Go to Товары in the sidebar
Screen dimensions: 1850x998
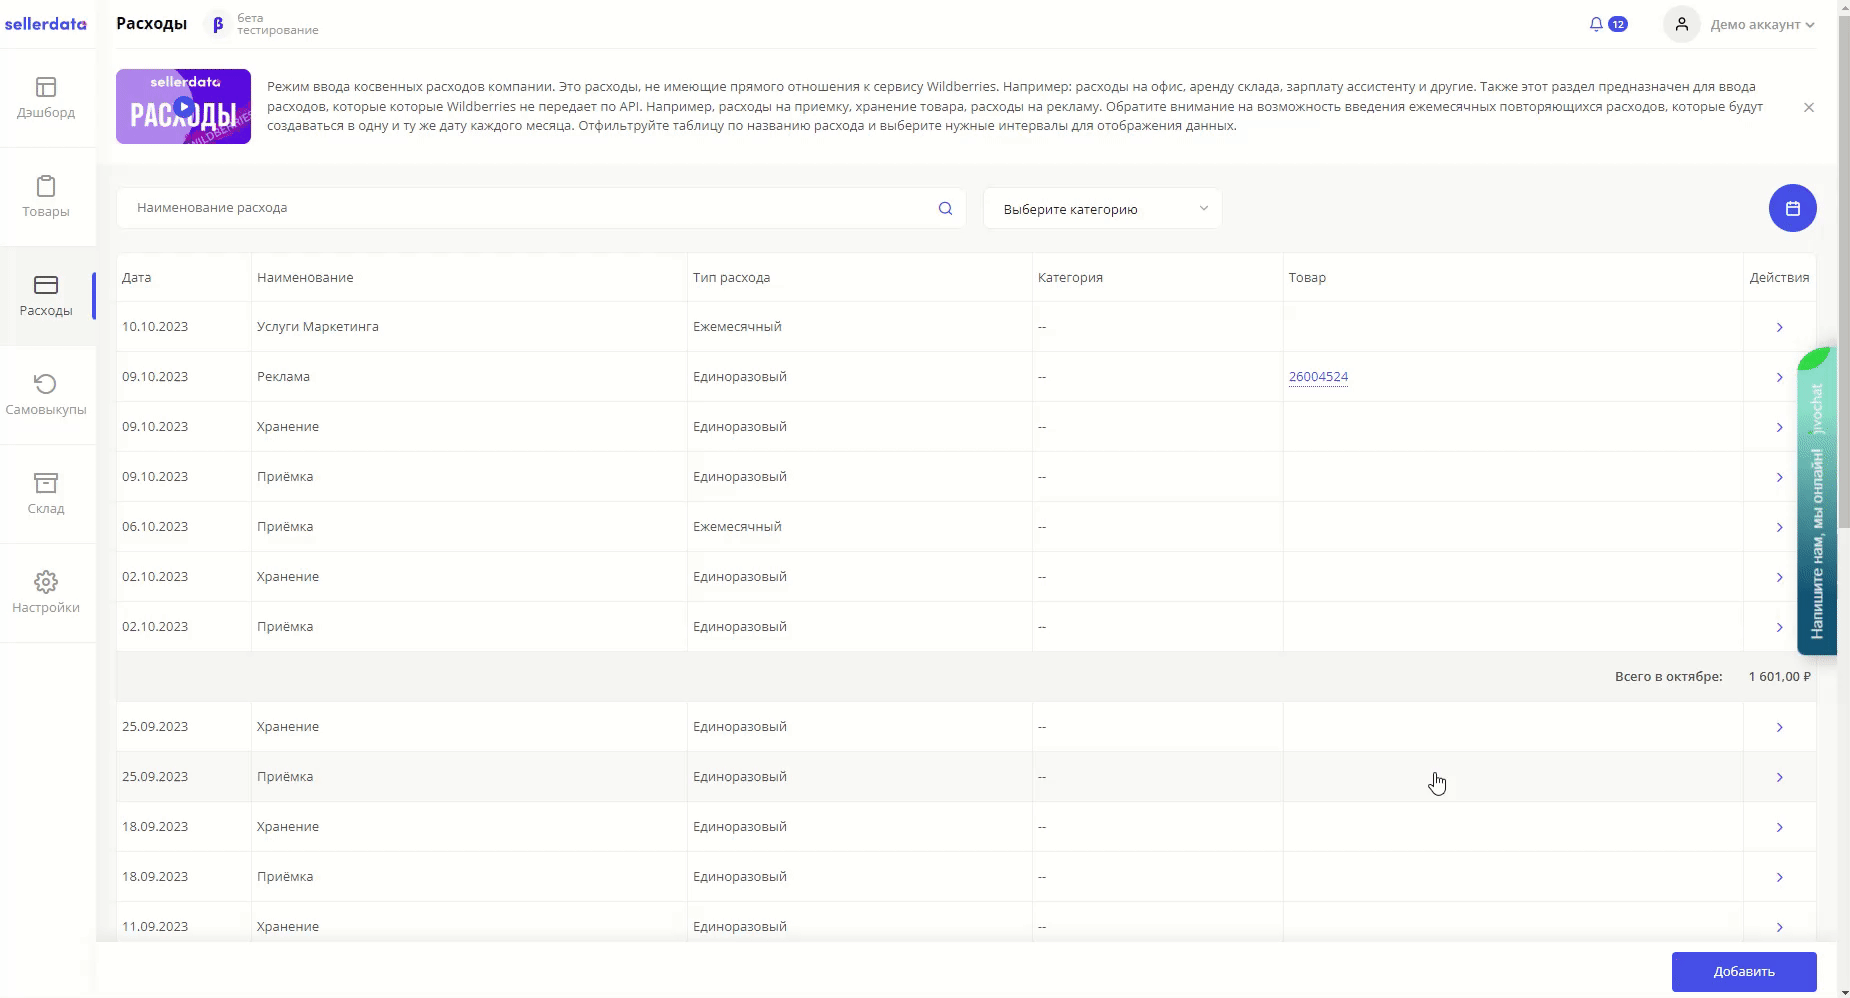click(46, 197)
